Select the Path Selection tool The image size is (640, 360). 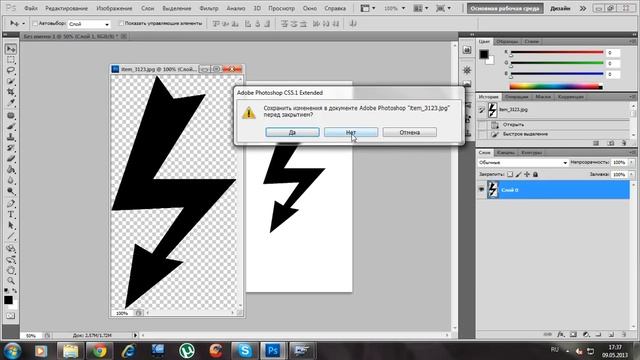[11, 225]
